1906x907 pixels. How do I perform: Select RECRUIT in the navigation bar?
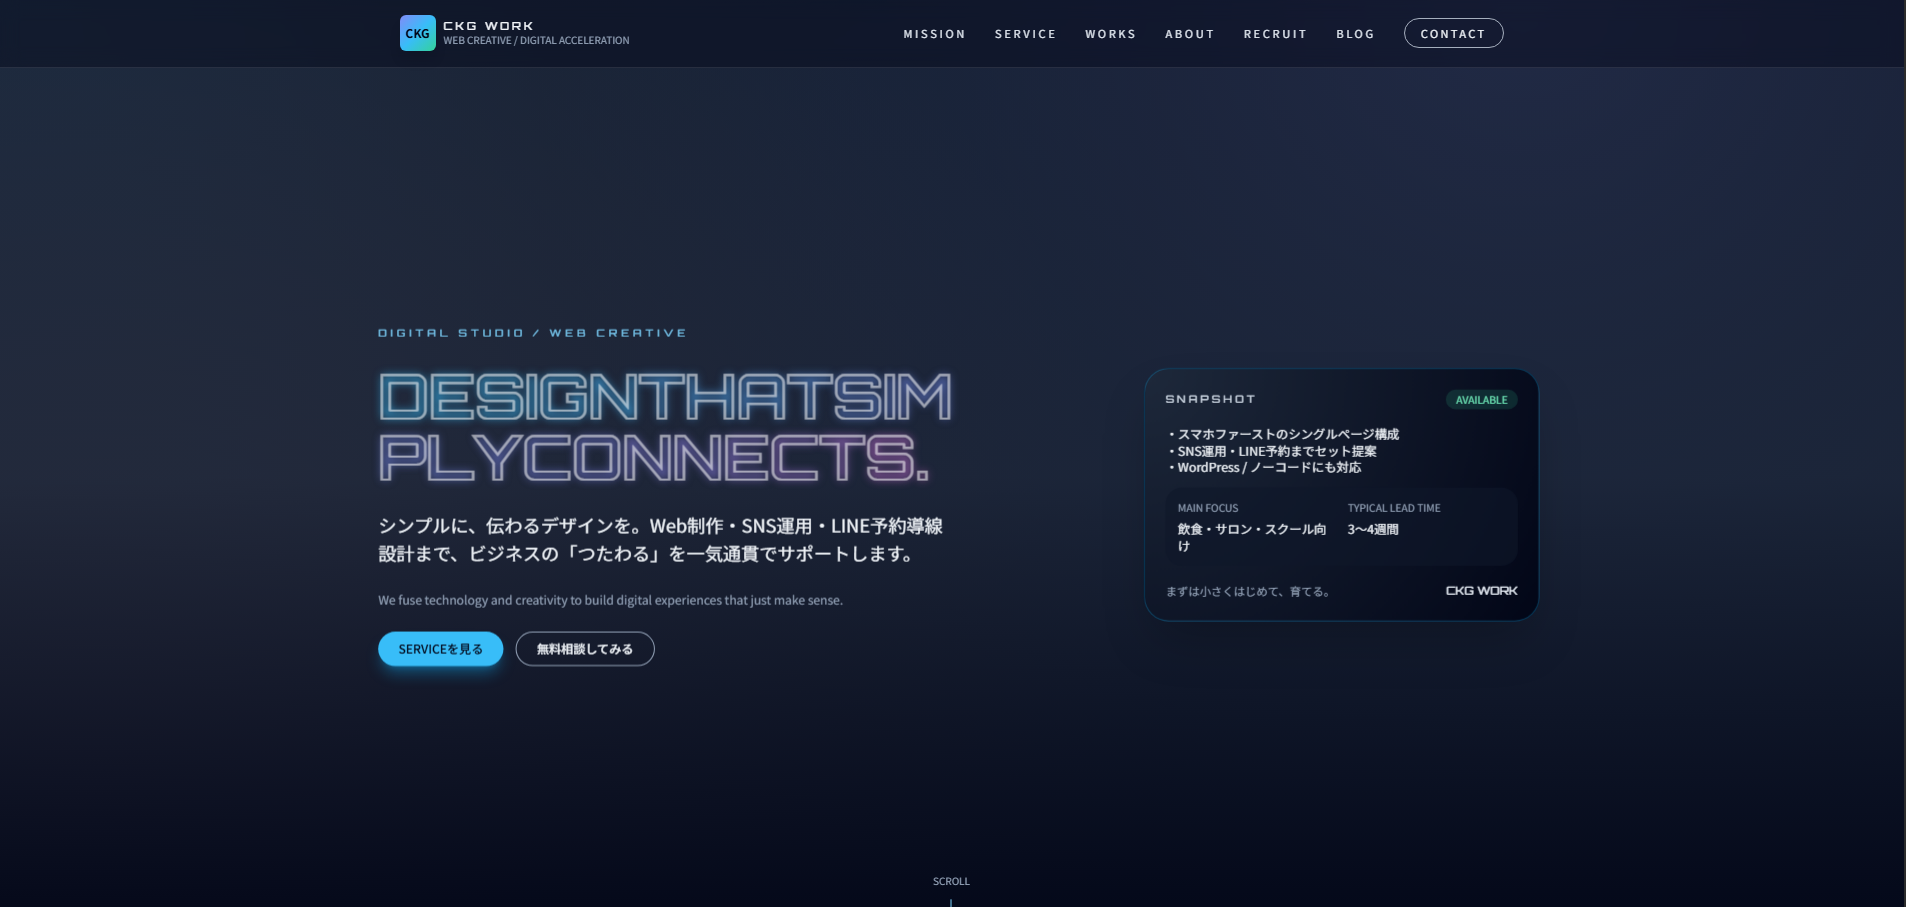point(1274,33)
